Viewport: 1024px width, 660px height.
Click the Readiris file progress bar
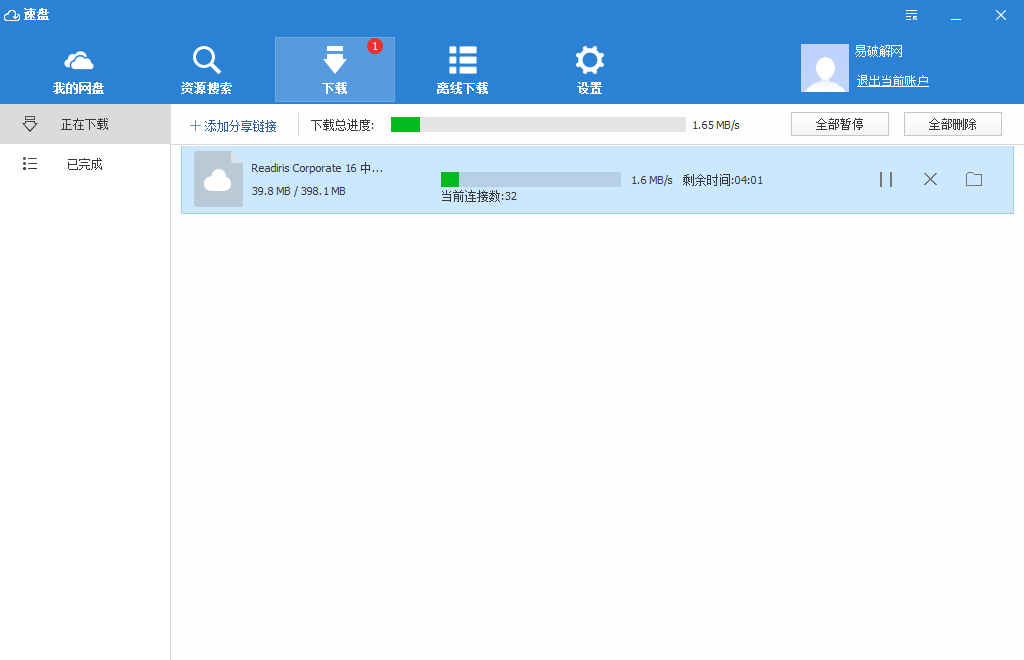coord(530,179)
